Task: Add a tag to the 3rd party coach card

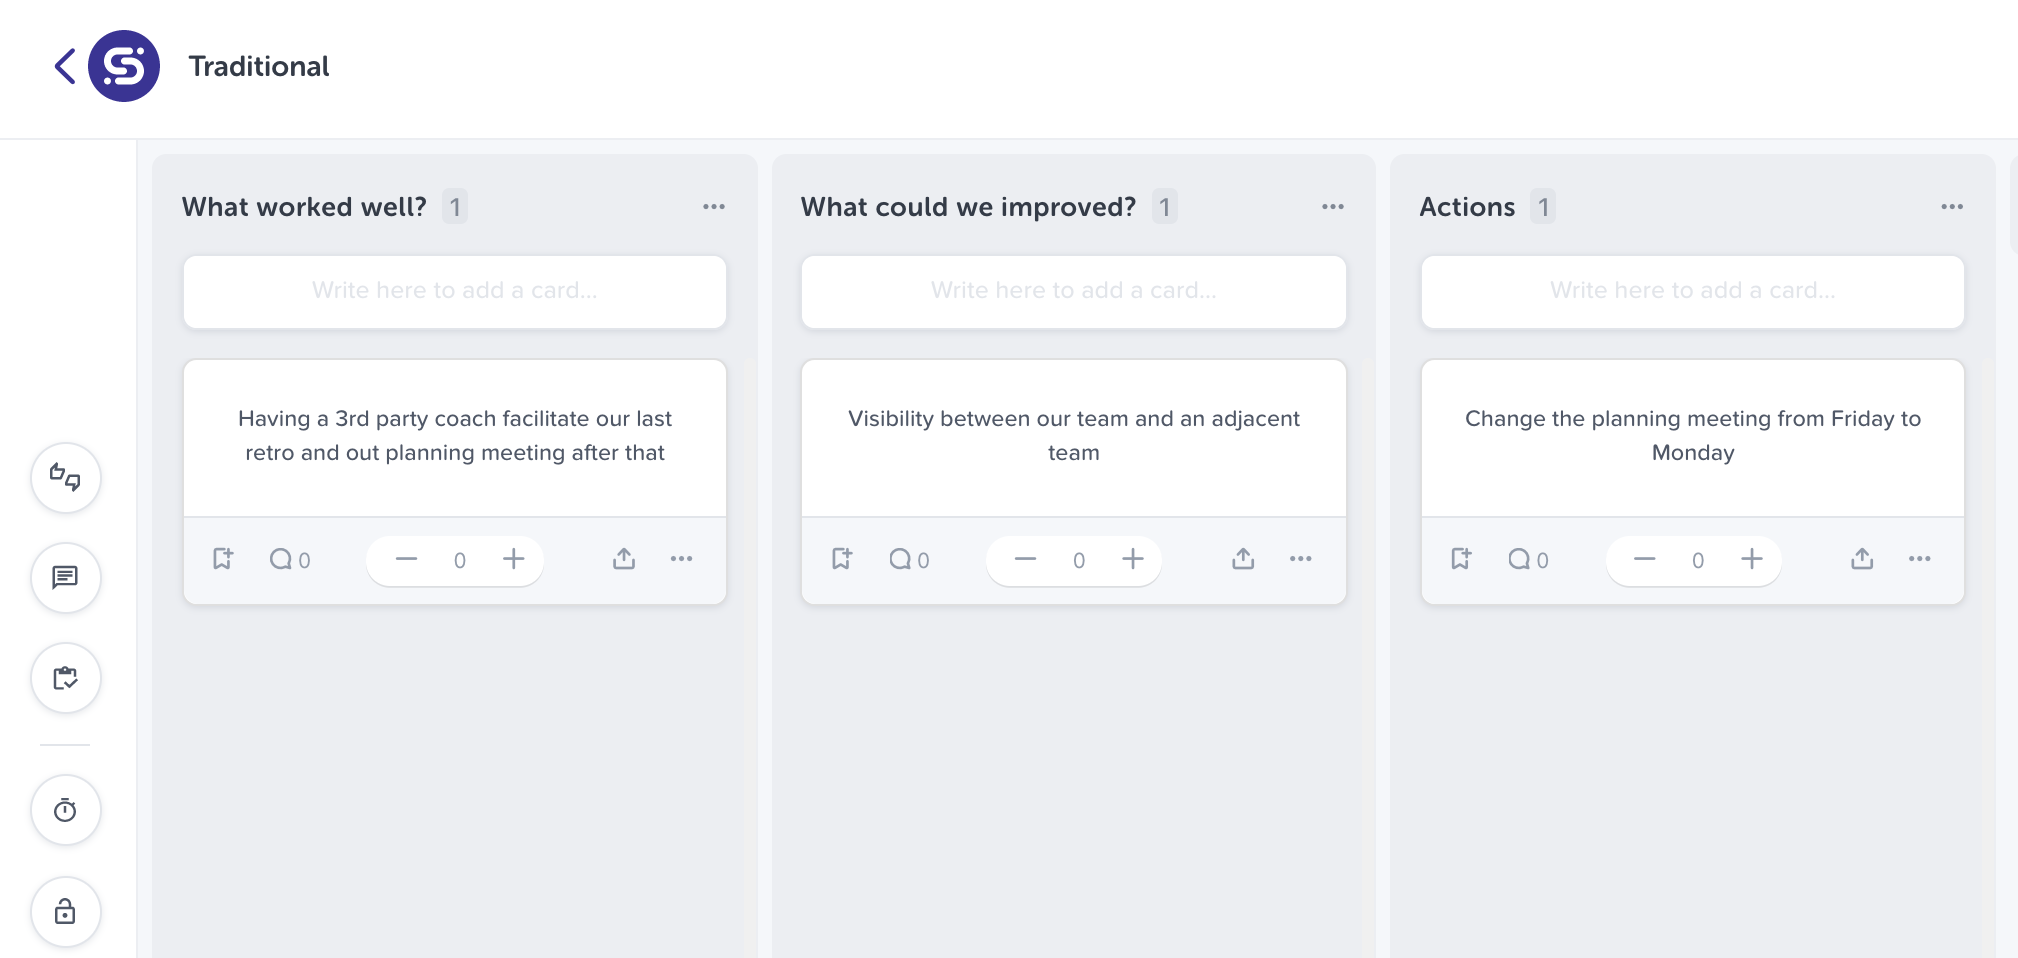Action: tap(223, 559)
